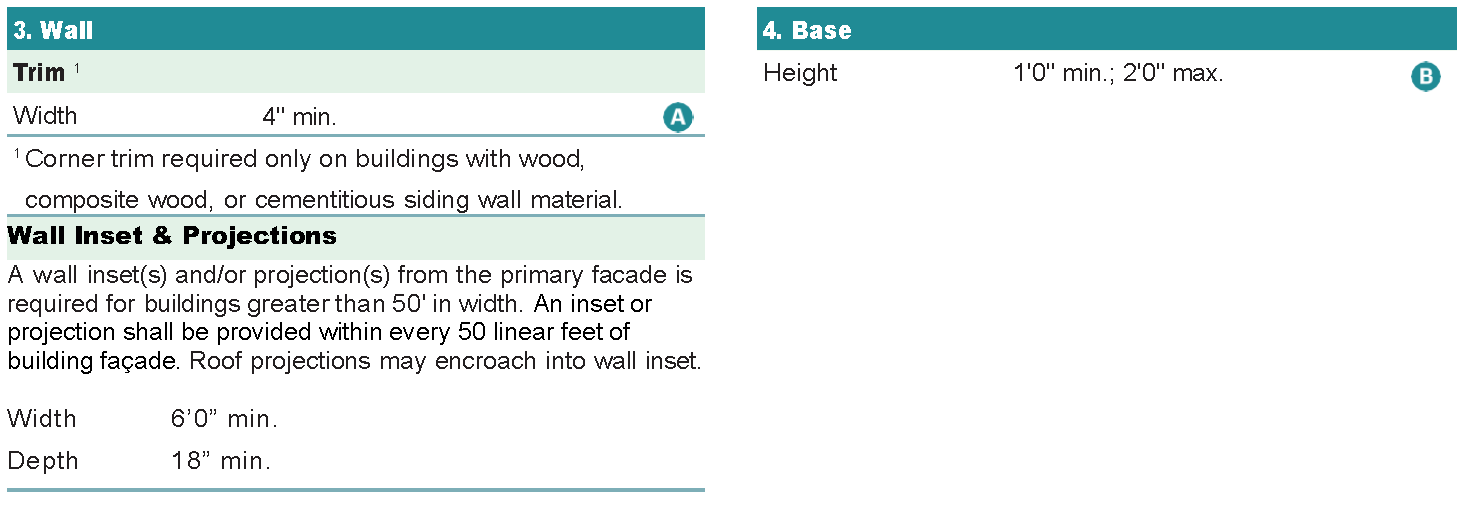The width and height of the screenshot is (1466, 506).
Task: Click the "Height" label in Base section
Action: click(x=800, y=73)
